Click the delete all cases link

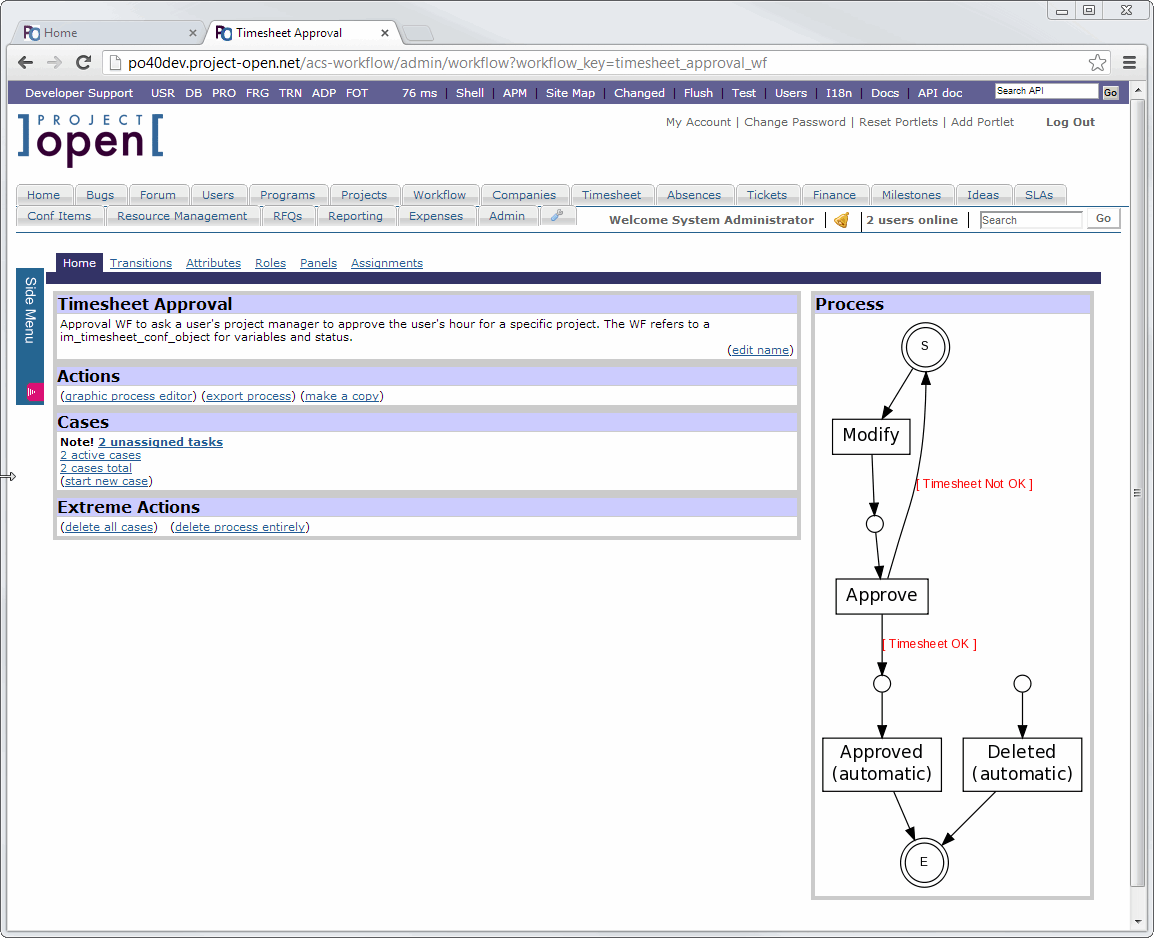coord(109,527)
